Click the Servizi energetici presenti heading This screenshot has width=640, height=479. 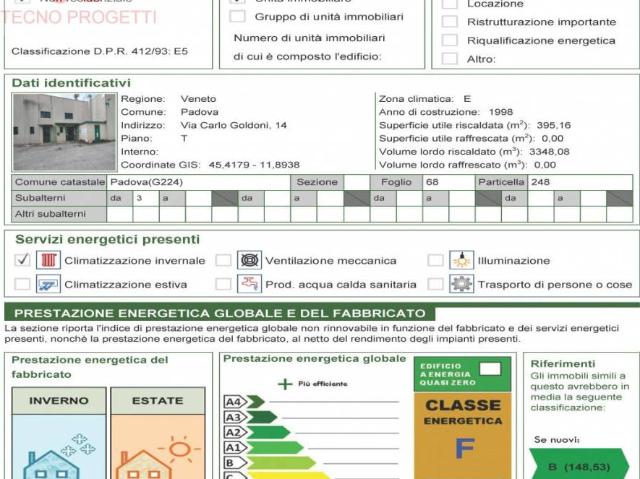point(107,239)
